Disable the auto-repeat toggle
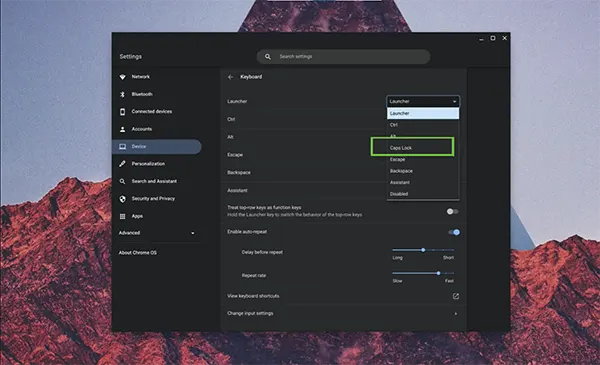 (454, 232)
